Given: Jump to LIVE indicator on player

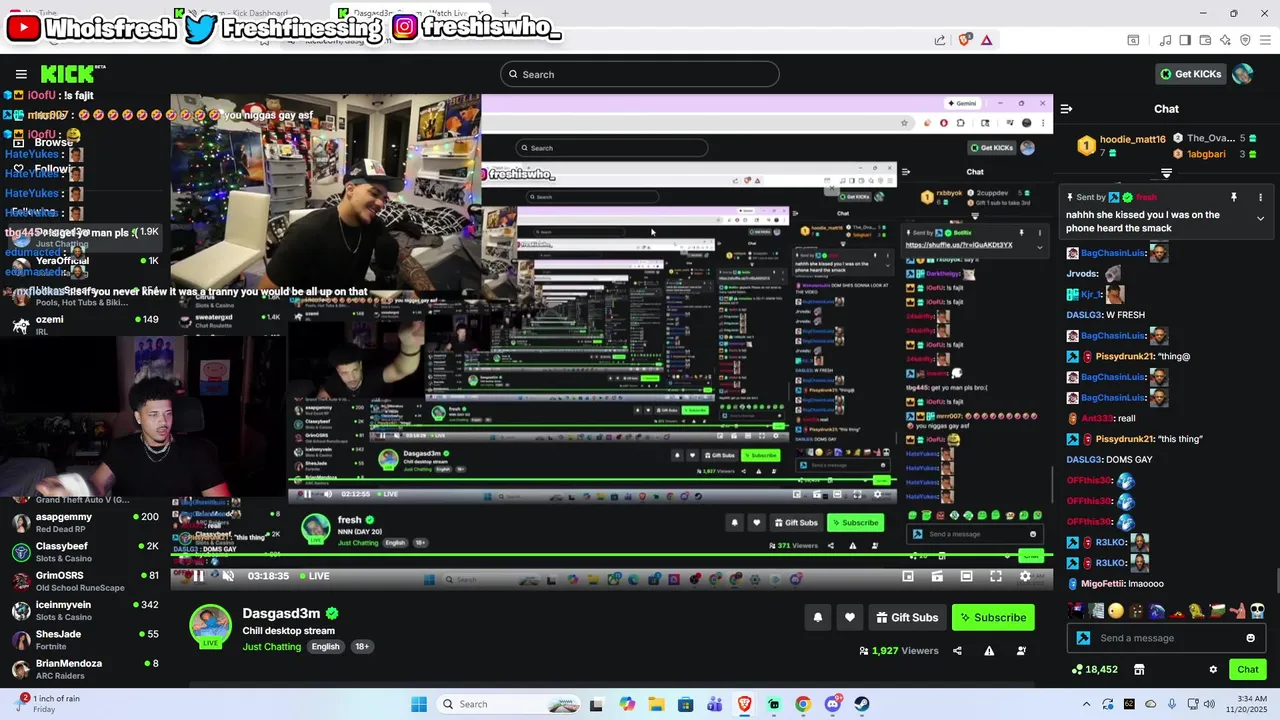Looking at the screenshot, I should coord(313,576).
